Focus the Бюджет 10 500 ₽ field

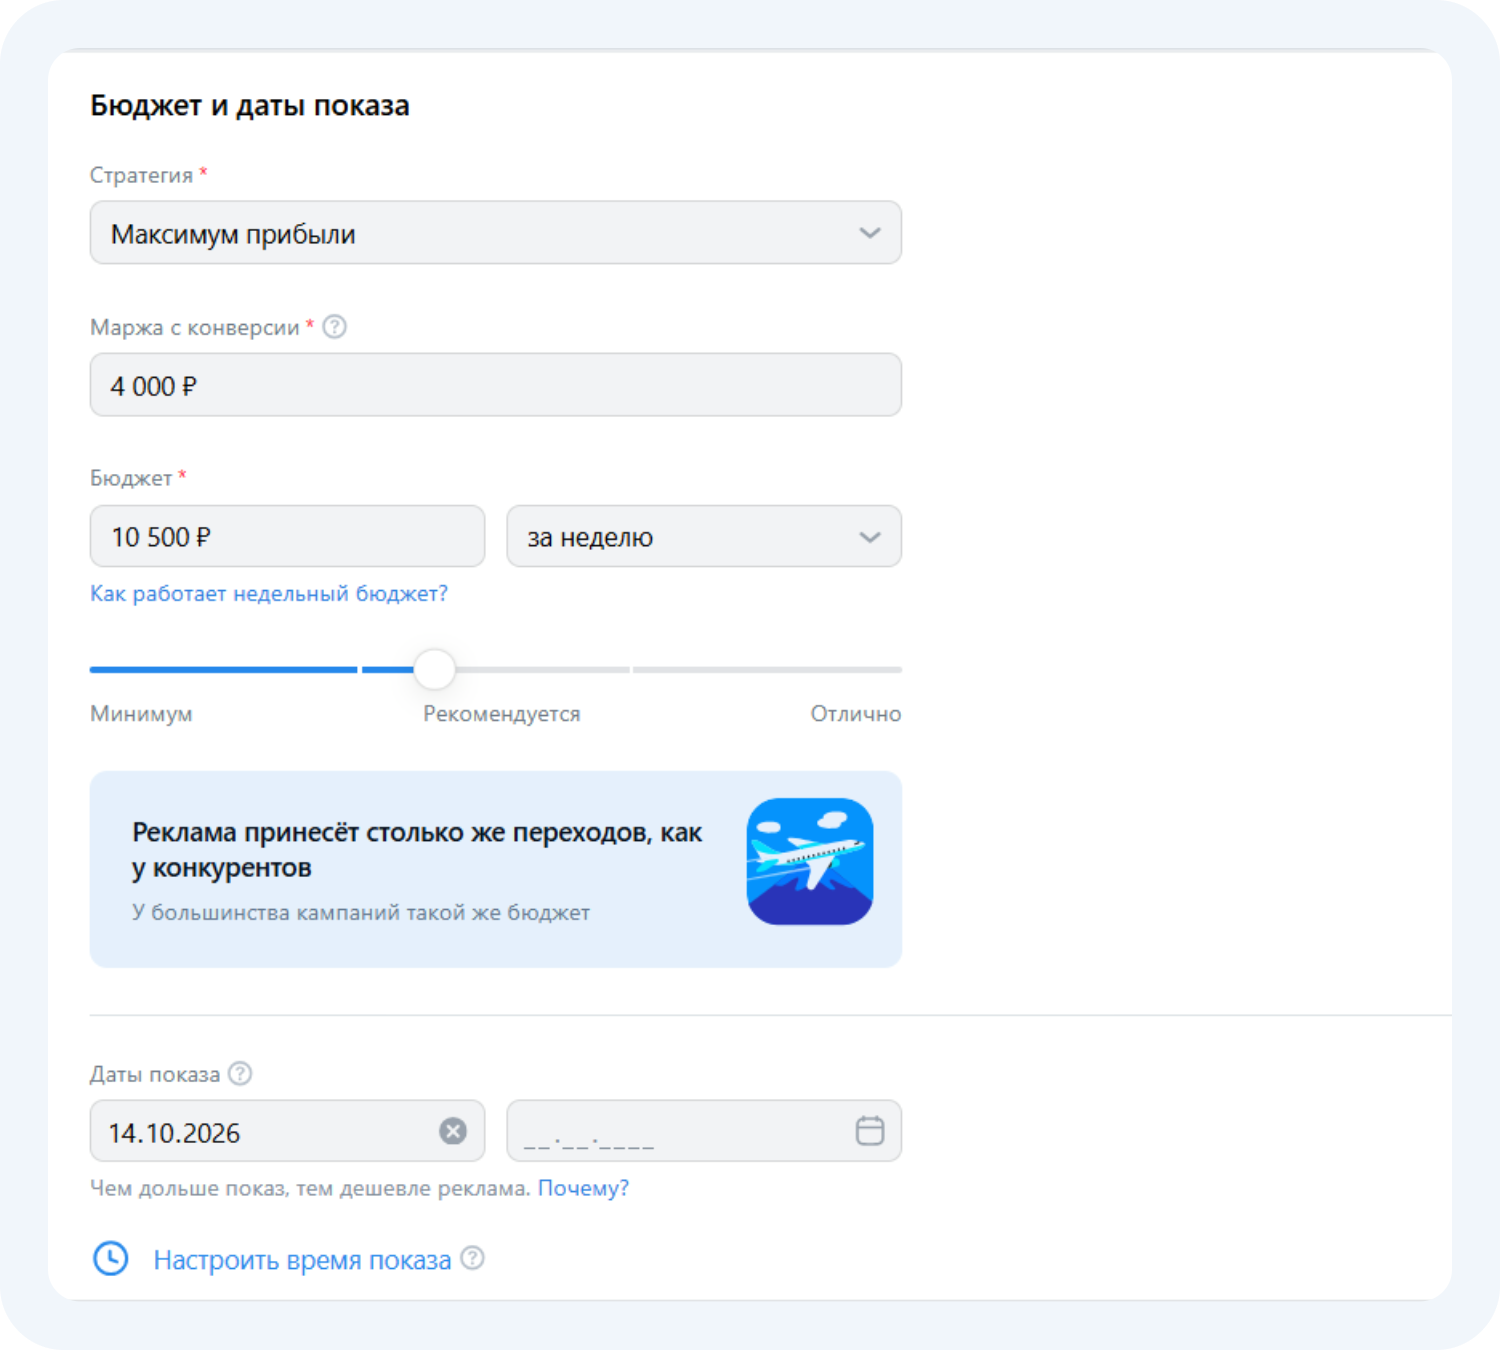click(x=288, y=537)
